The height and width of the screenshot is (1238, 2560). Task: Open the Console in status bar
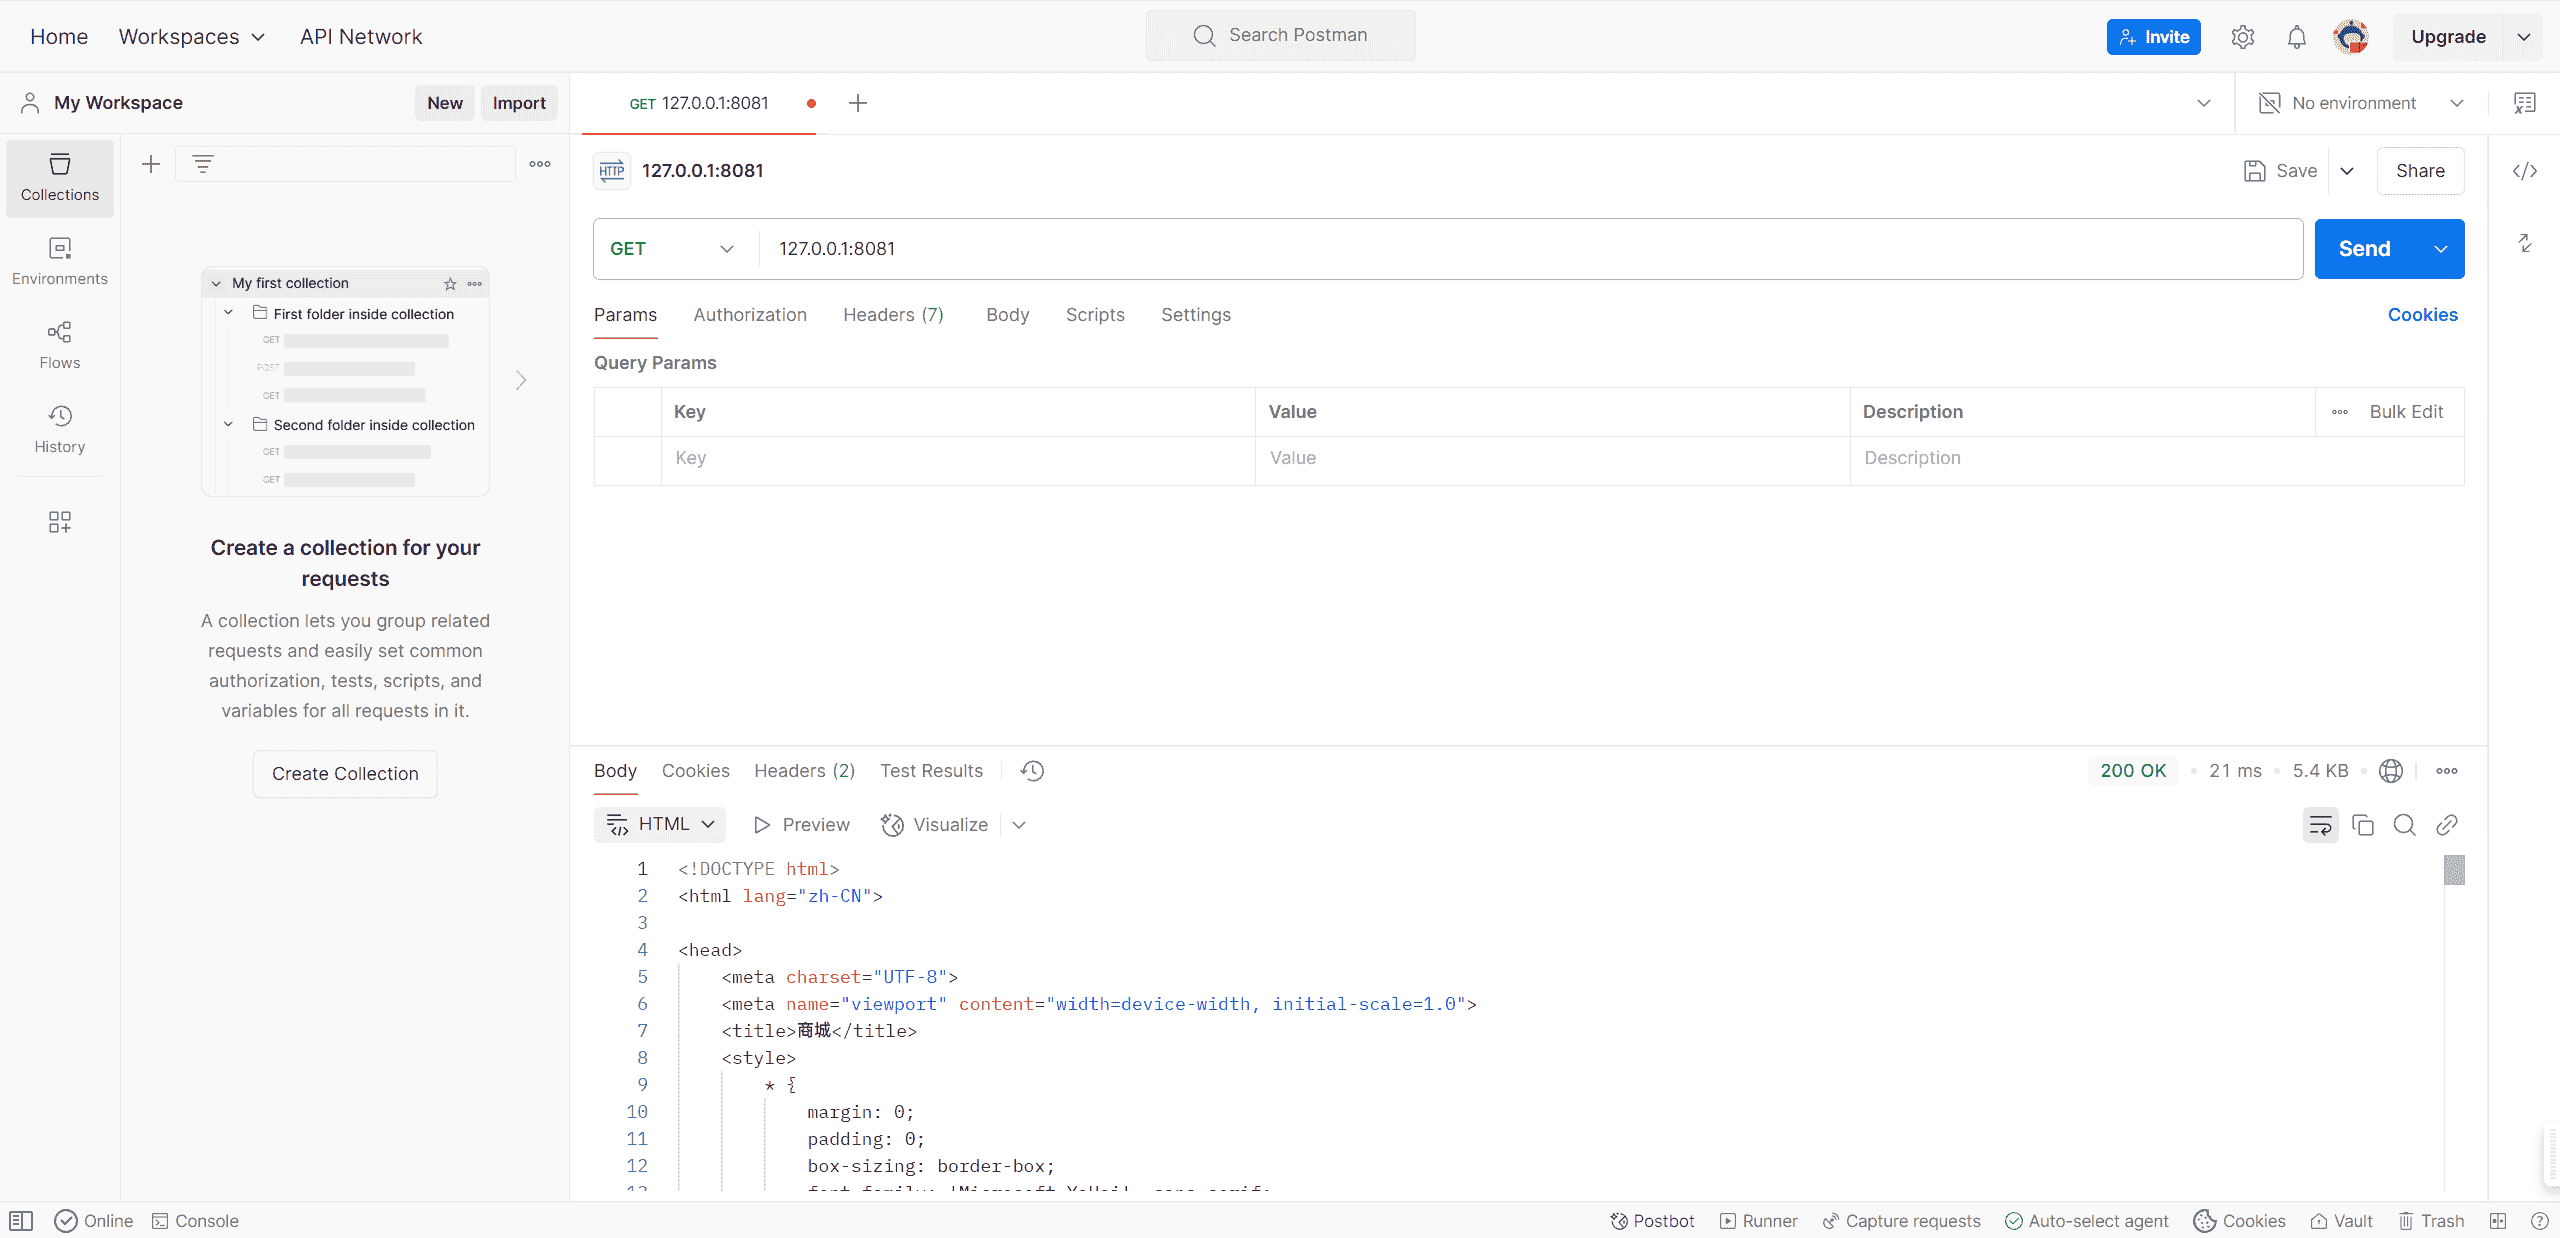point(195,1221)
